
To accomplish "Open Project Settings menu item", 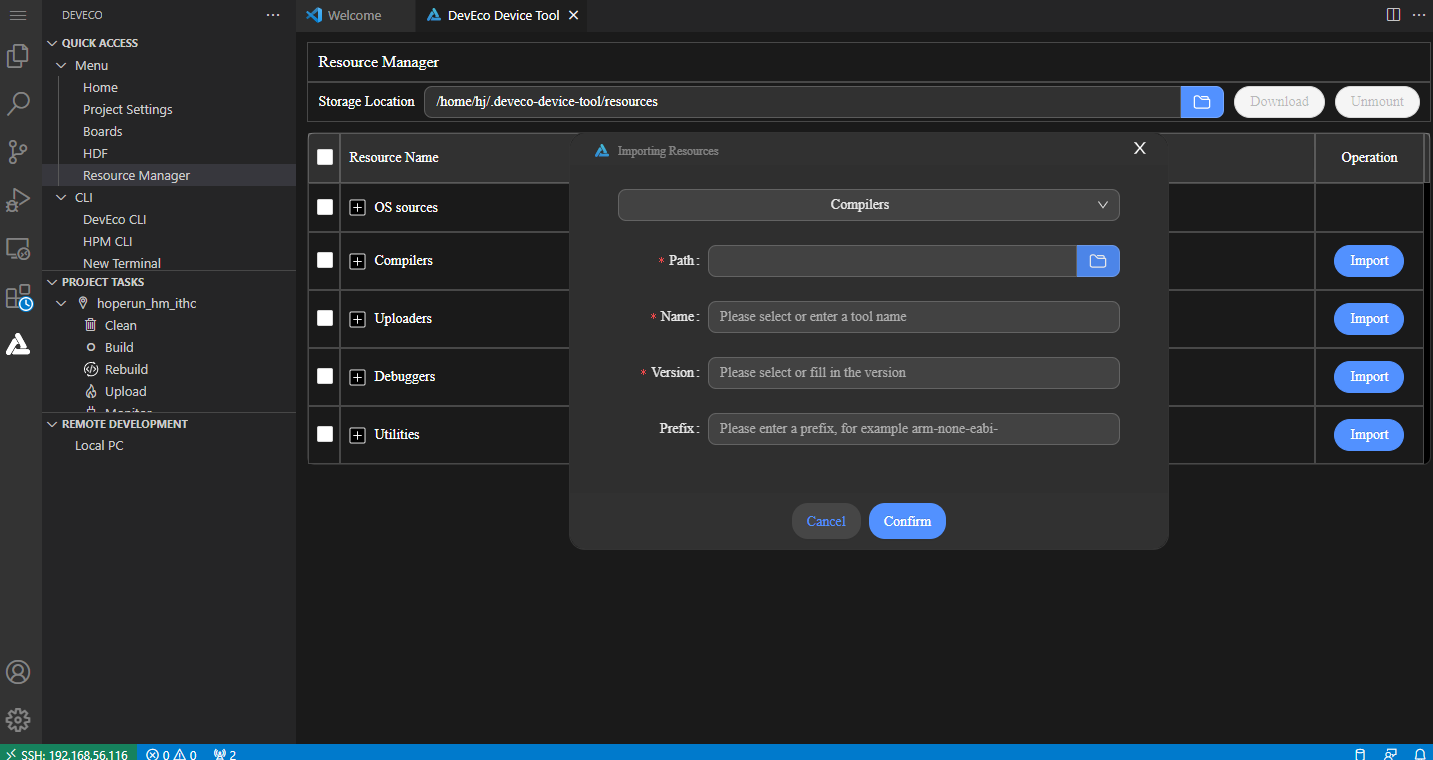I will pyautogui.click(x=128, y=109).
